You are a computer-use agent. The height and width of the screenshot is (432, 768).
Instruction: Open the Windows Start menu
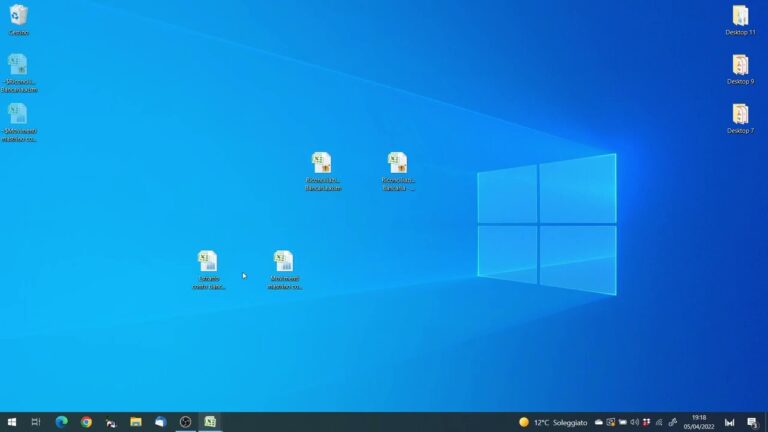coord(12,422)
